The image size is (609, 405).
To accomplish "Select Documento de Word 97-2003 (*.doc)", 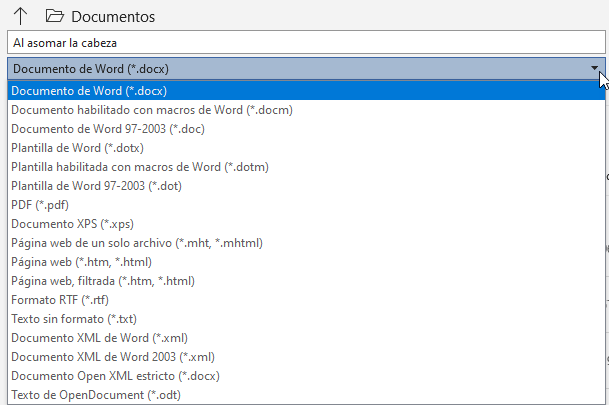I will click(x=110, y=129).
